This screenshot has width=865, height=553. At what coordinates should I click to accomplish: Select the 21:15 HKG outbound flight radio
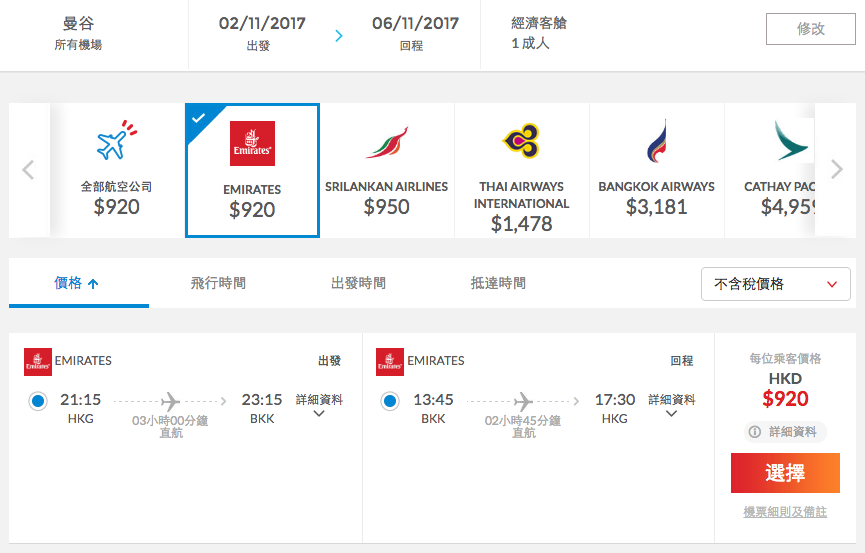pos(38,401)
